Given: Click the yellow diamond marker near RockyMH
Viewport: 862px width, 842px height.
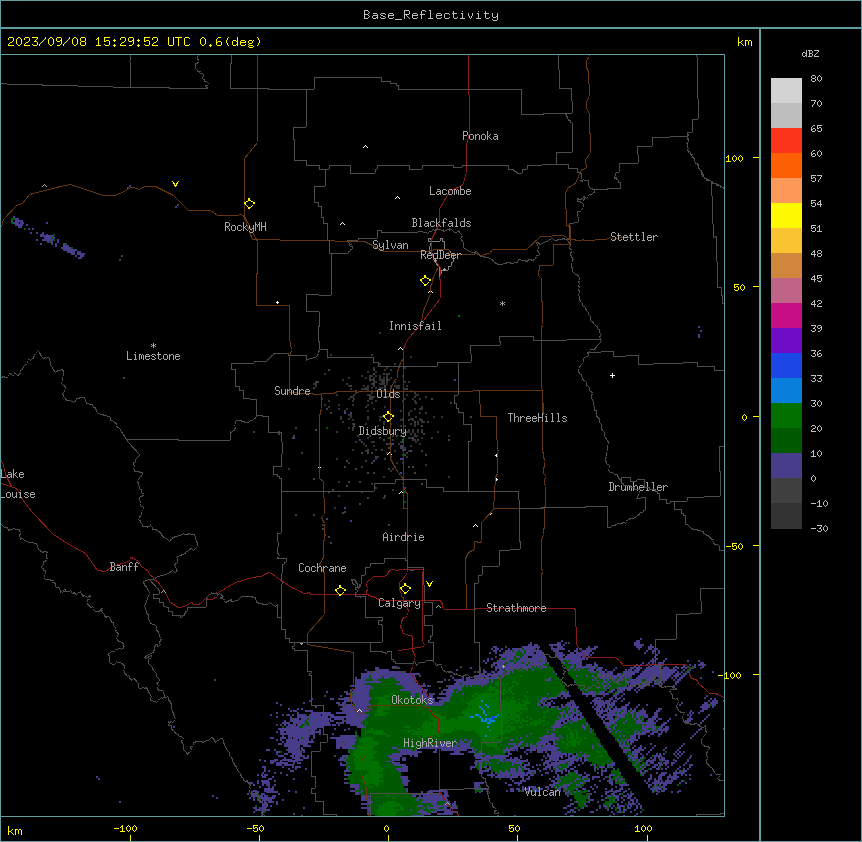Looking at the screenshot, I should point(250,204).
